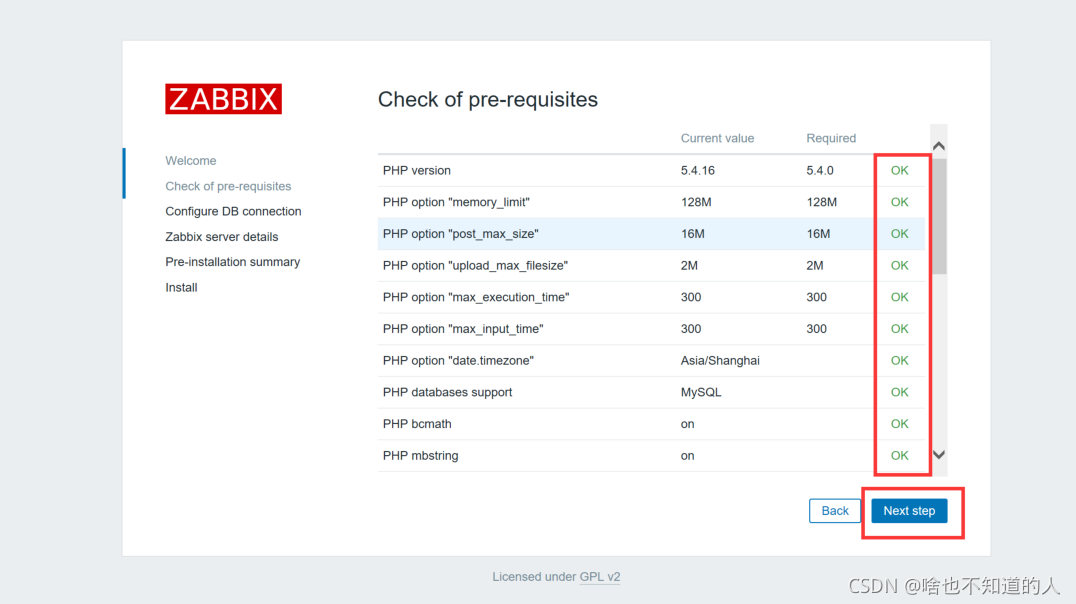
Task: Click the ZABBIX logo
Action: coord(223,99)
